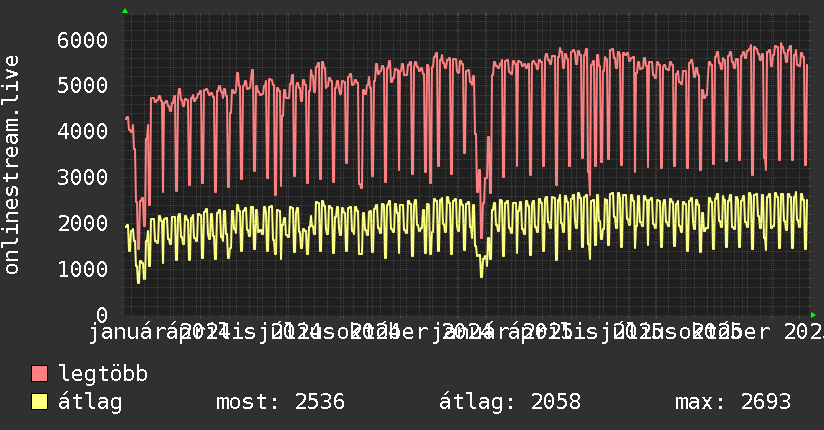
Task: Click the 3000 y-axis label
Action: (x=83, y=177)
